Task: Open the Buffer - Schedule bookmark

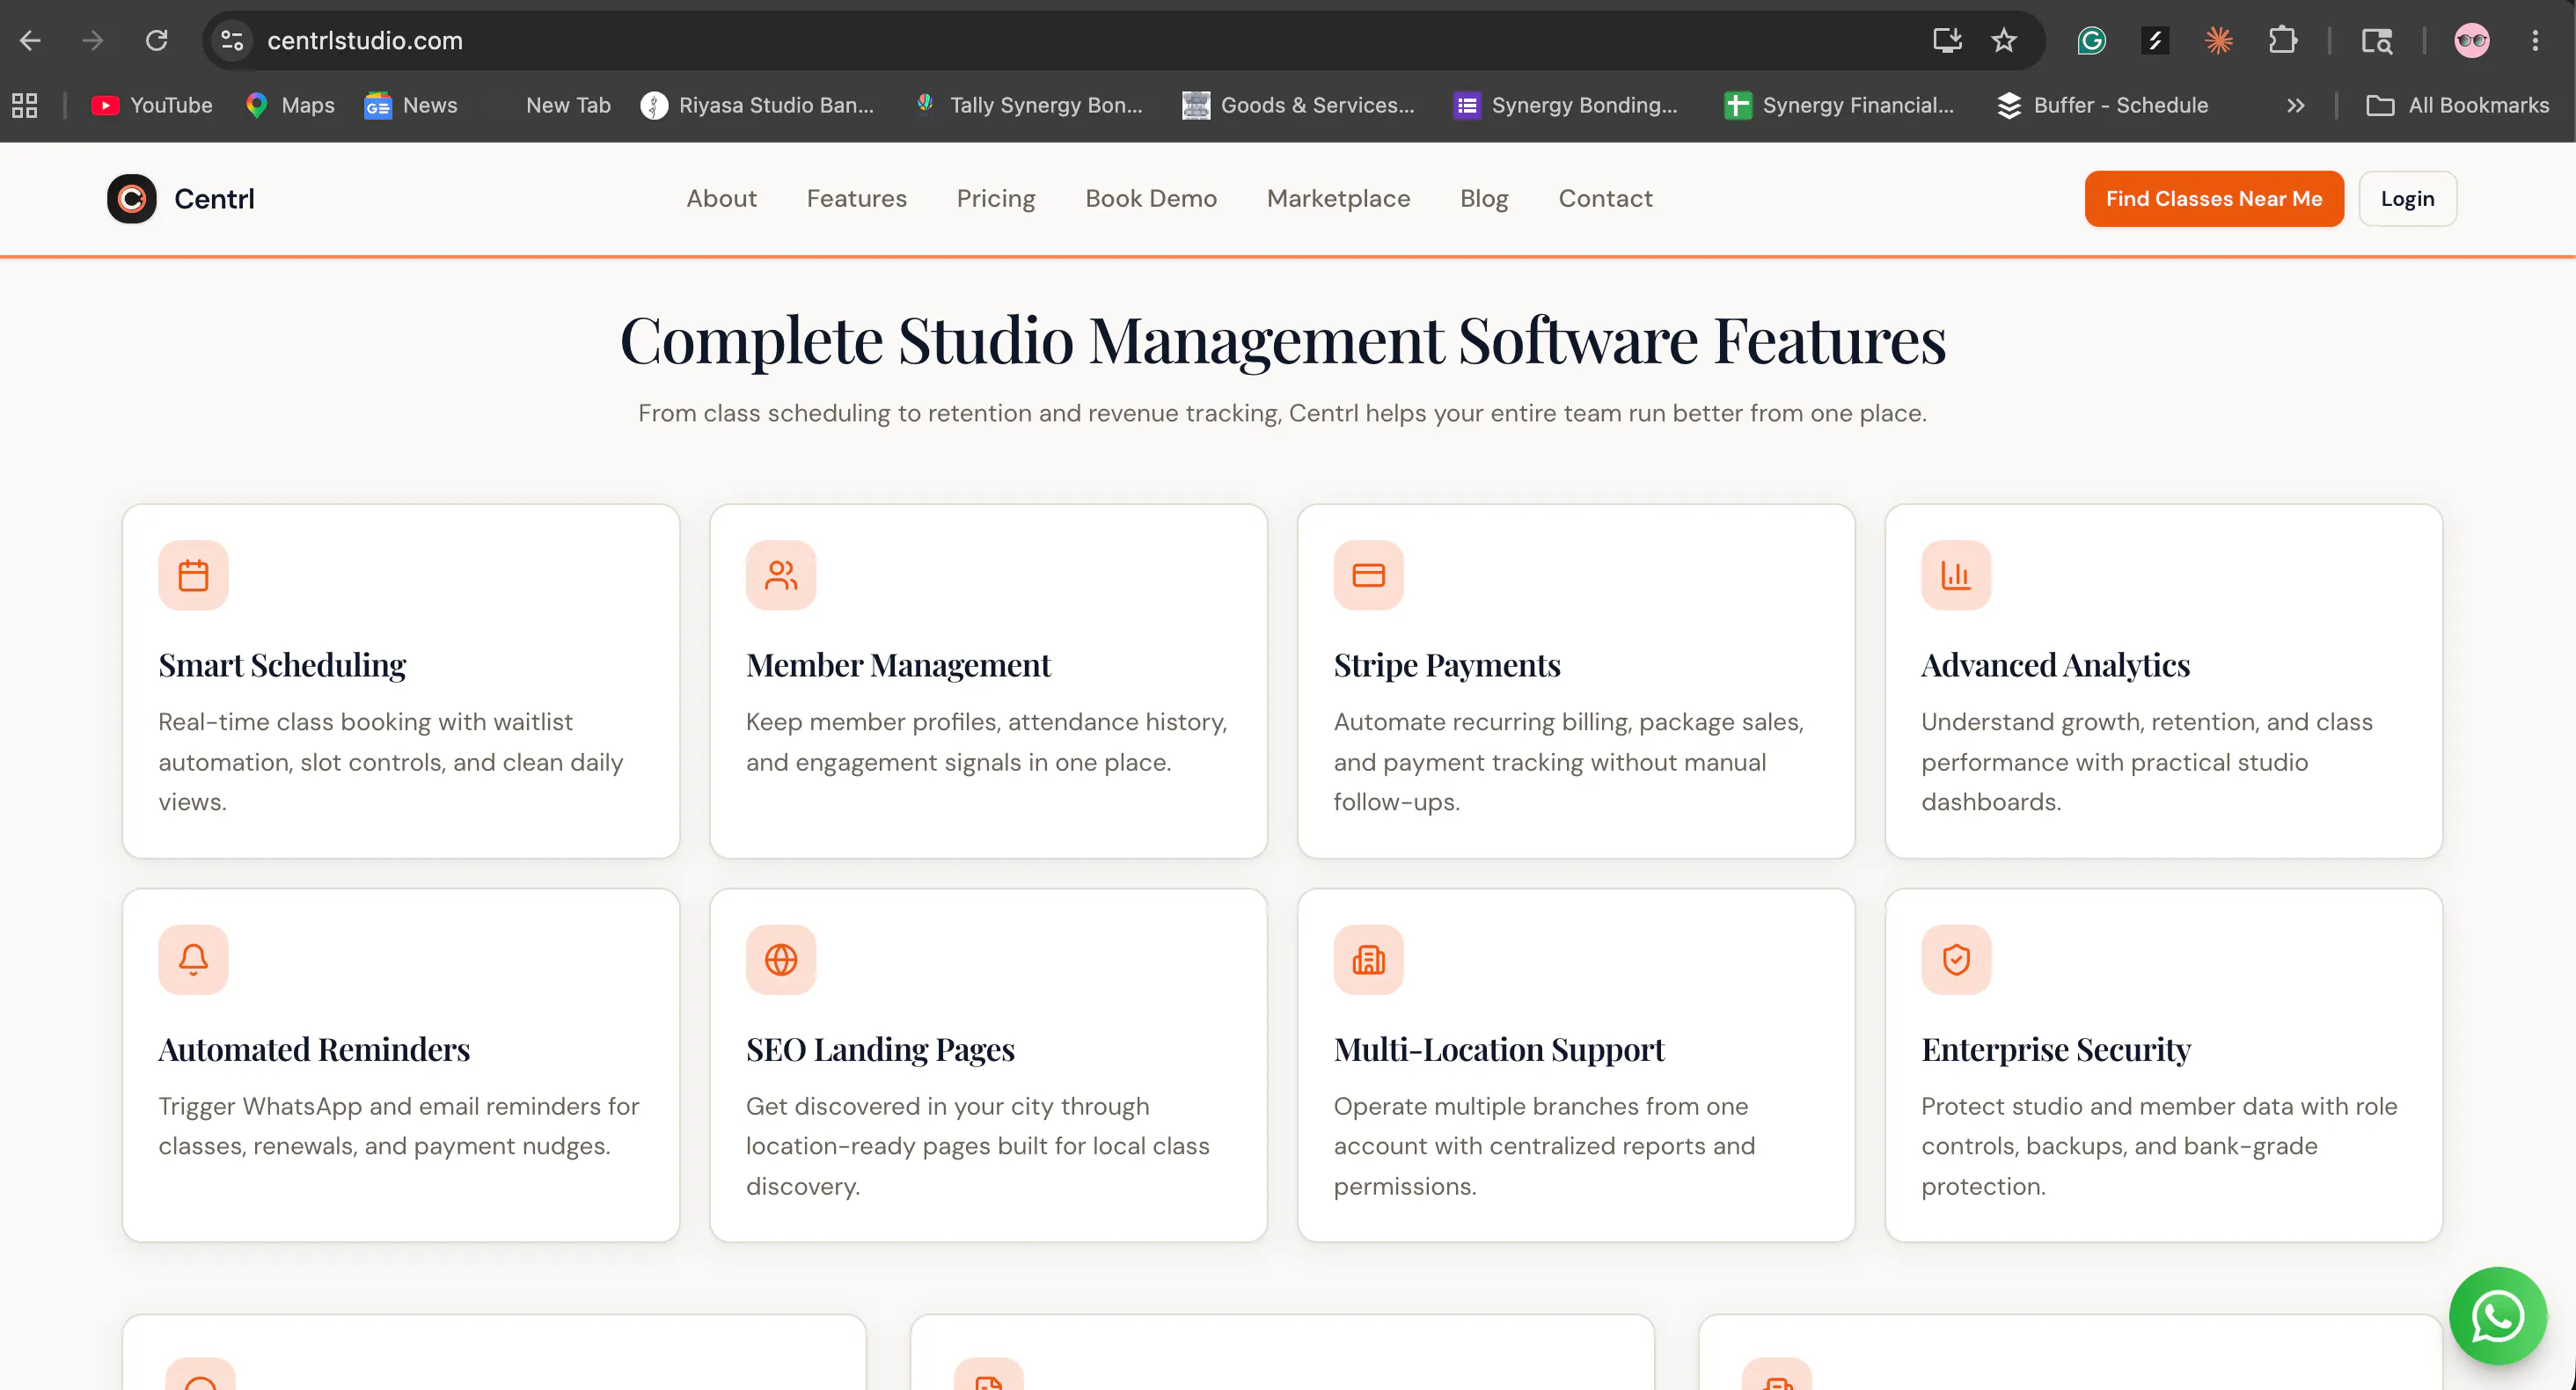Action: 2102,105
